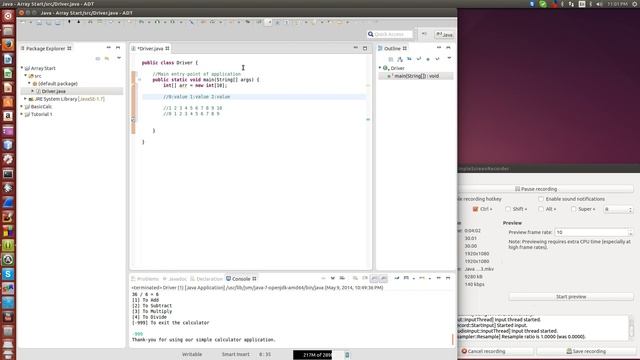Select main(String[]) : void in Outline
Screen dimensions: 640x360
[416, 76]
